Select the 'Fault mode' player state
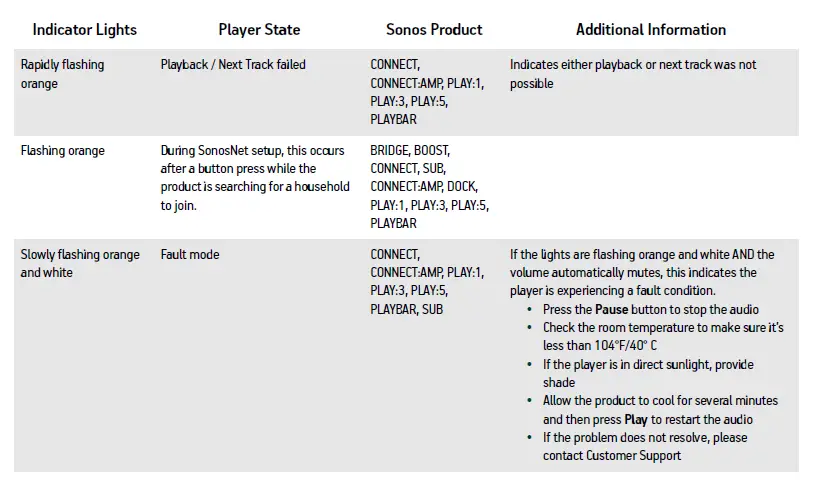 coord(190,255)
